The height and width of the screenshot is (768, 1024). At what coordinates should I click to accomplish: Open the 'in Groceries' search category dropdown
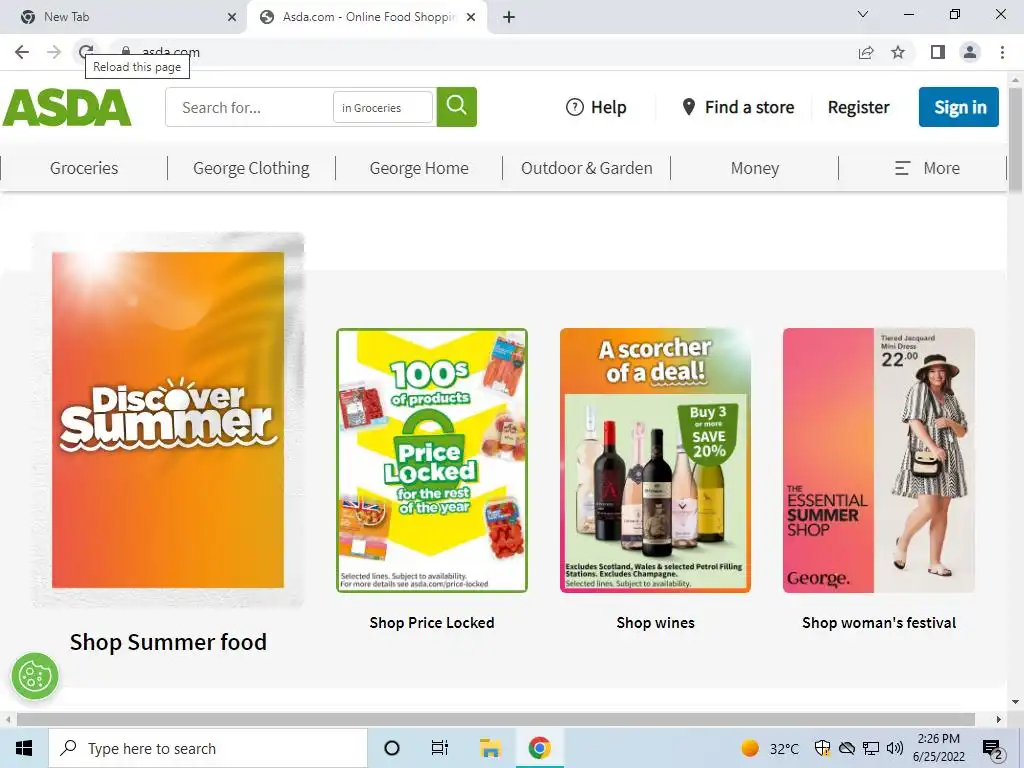(x=383, y=108)
